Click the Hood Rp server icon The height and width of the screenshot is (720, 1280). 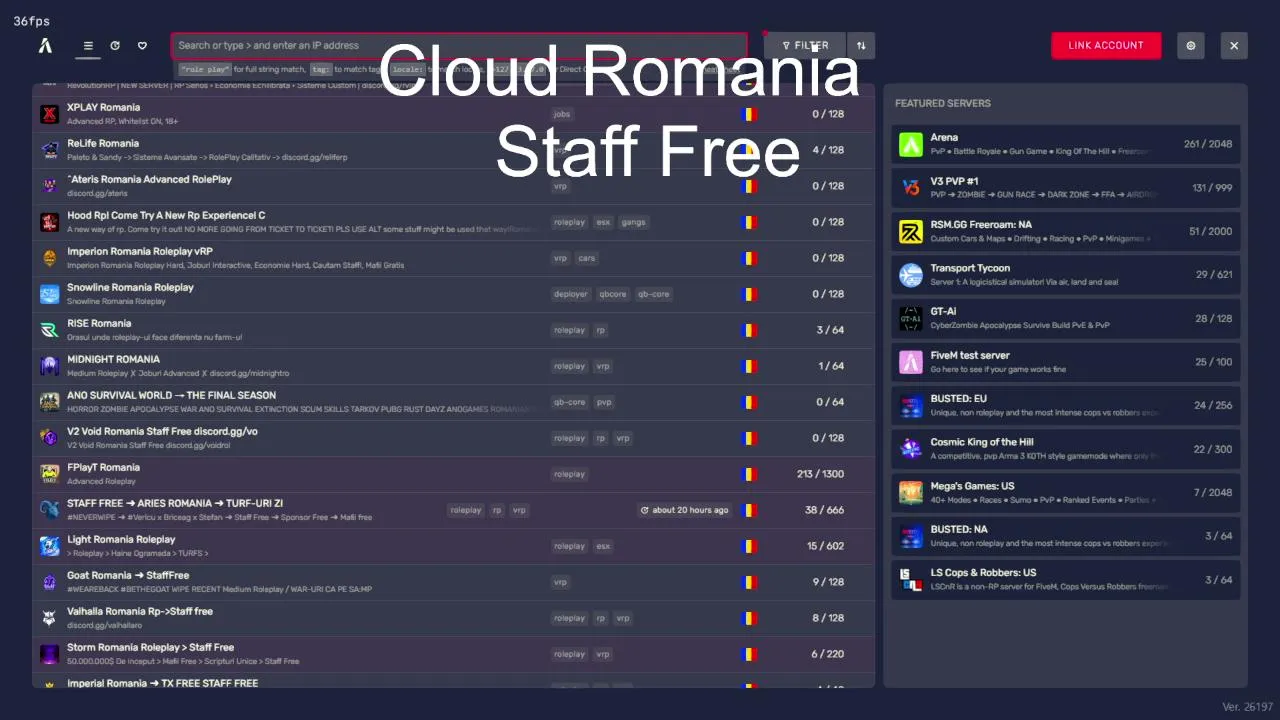click(49, 222)
